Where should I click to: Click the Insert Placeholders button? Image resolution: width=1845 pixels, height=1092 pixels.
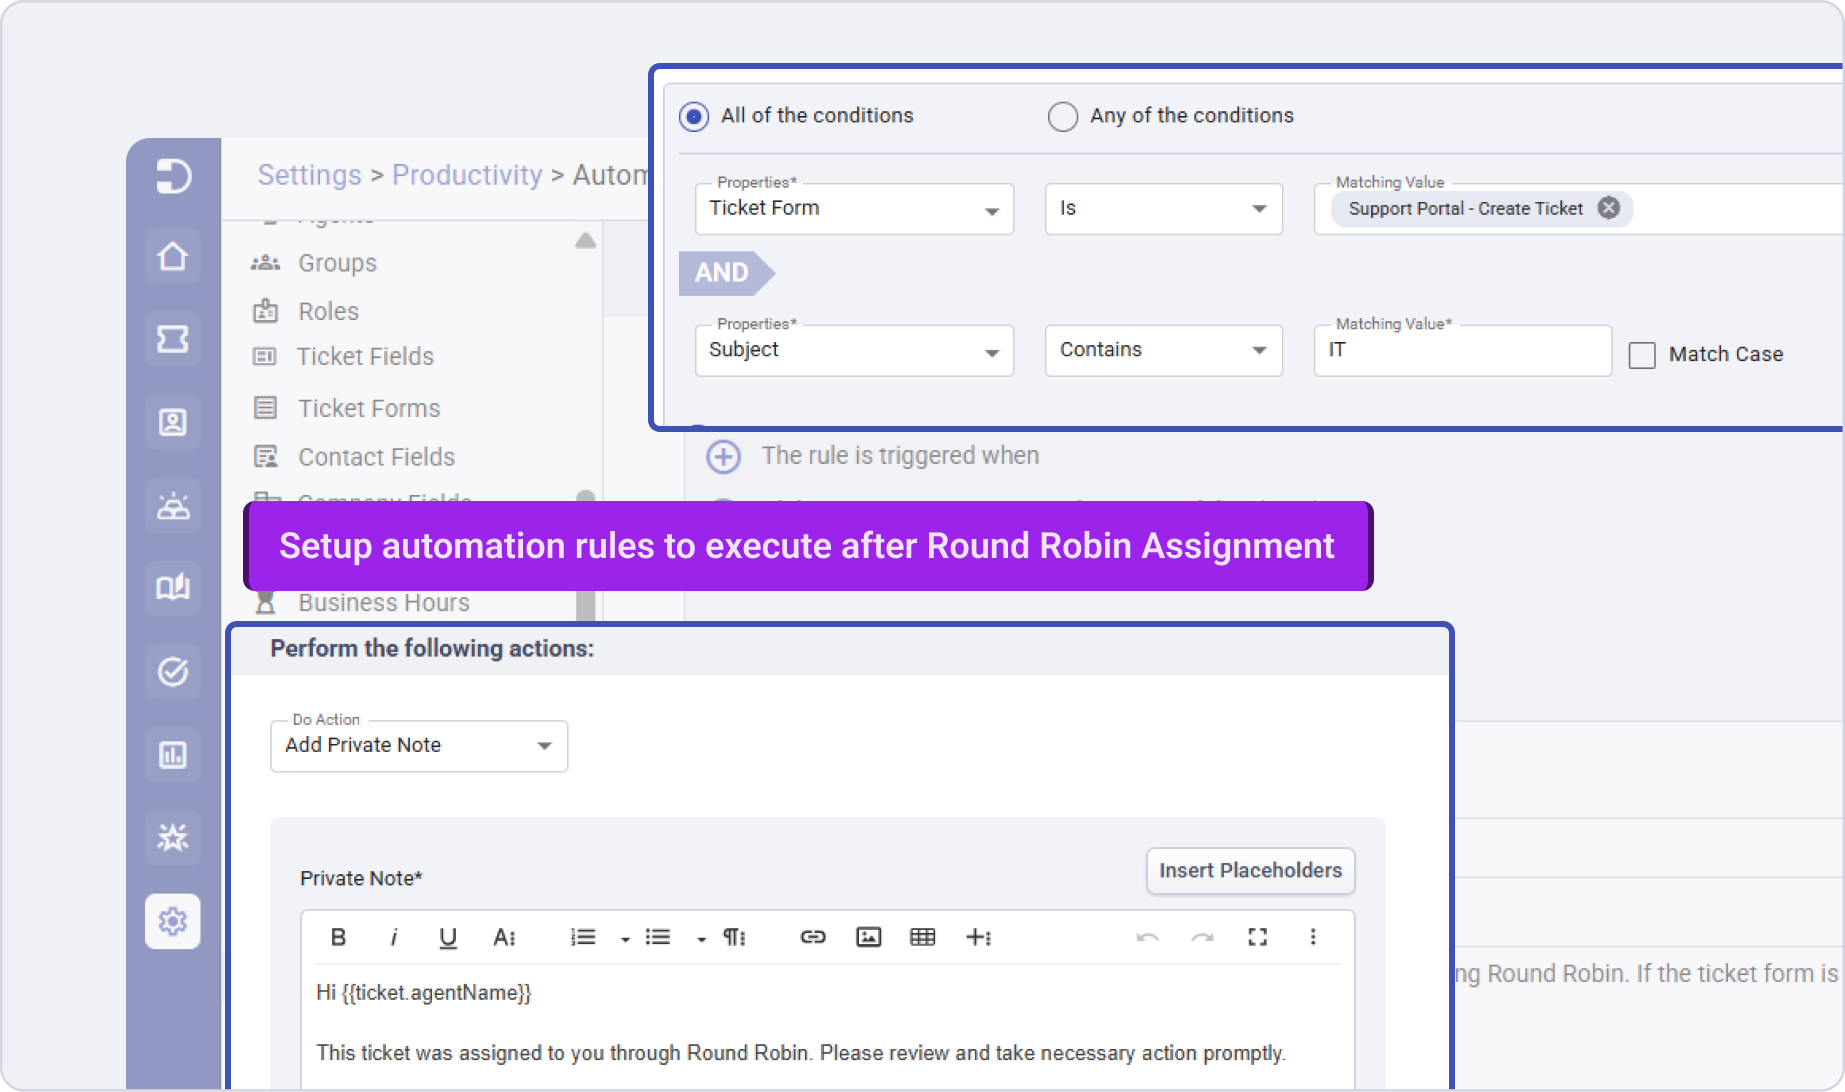tap(1251, 871)
